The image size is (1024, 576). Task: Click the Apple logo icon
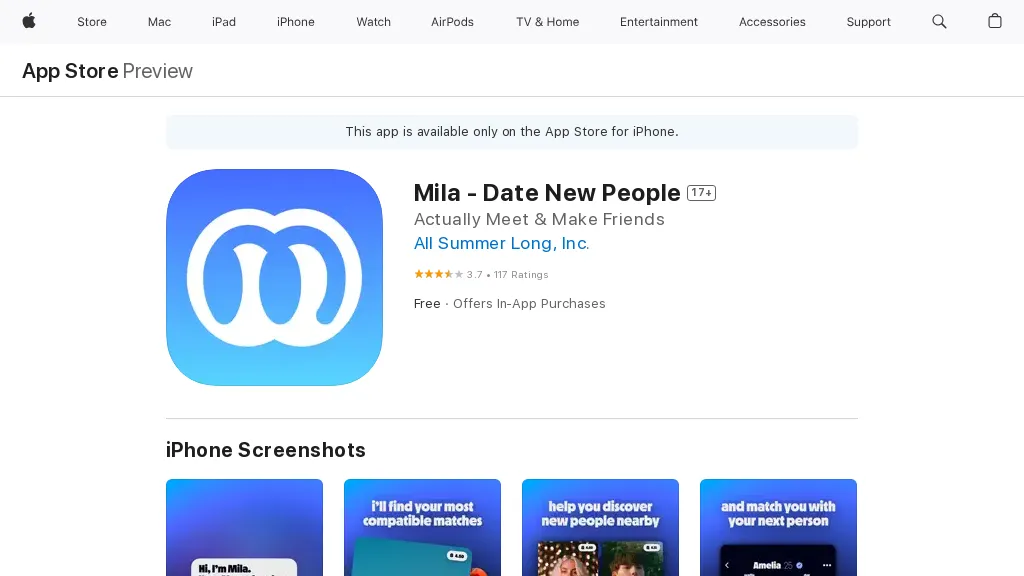pos(29,22)
